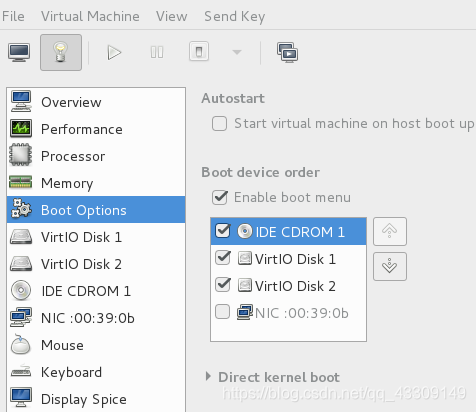Move selected boot device down
The image size is (476, 412).
390,266
